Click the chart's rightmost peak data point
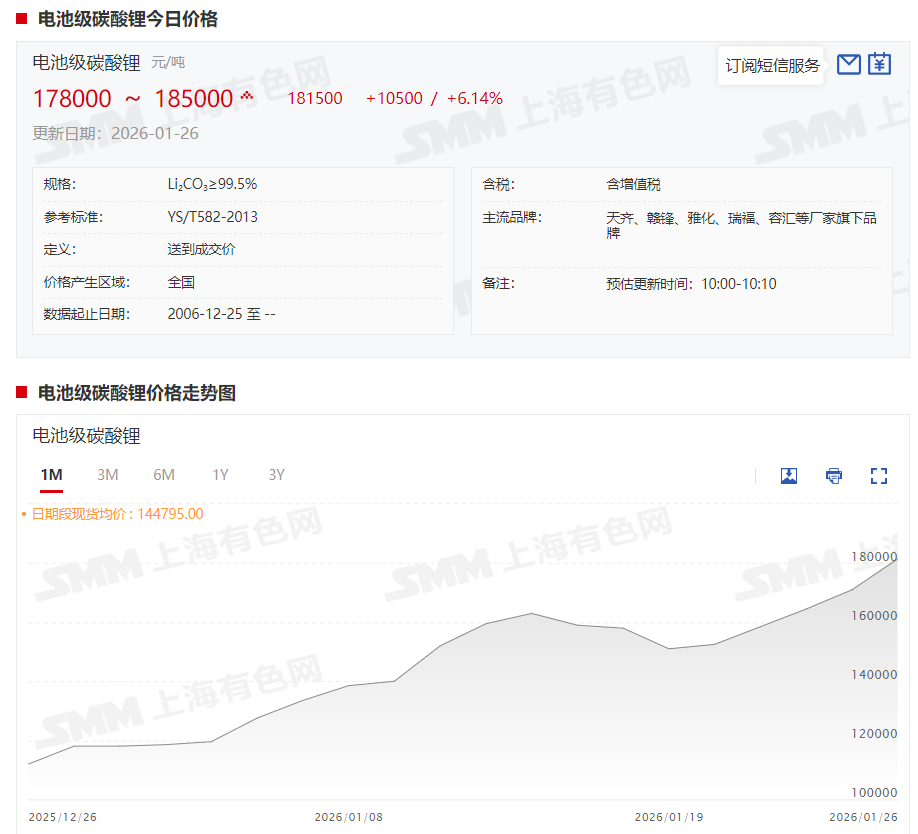 pos(896,560)
